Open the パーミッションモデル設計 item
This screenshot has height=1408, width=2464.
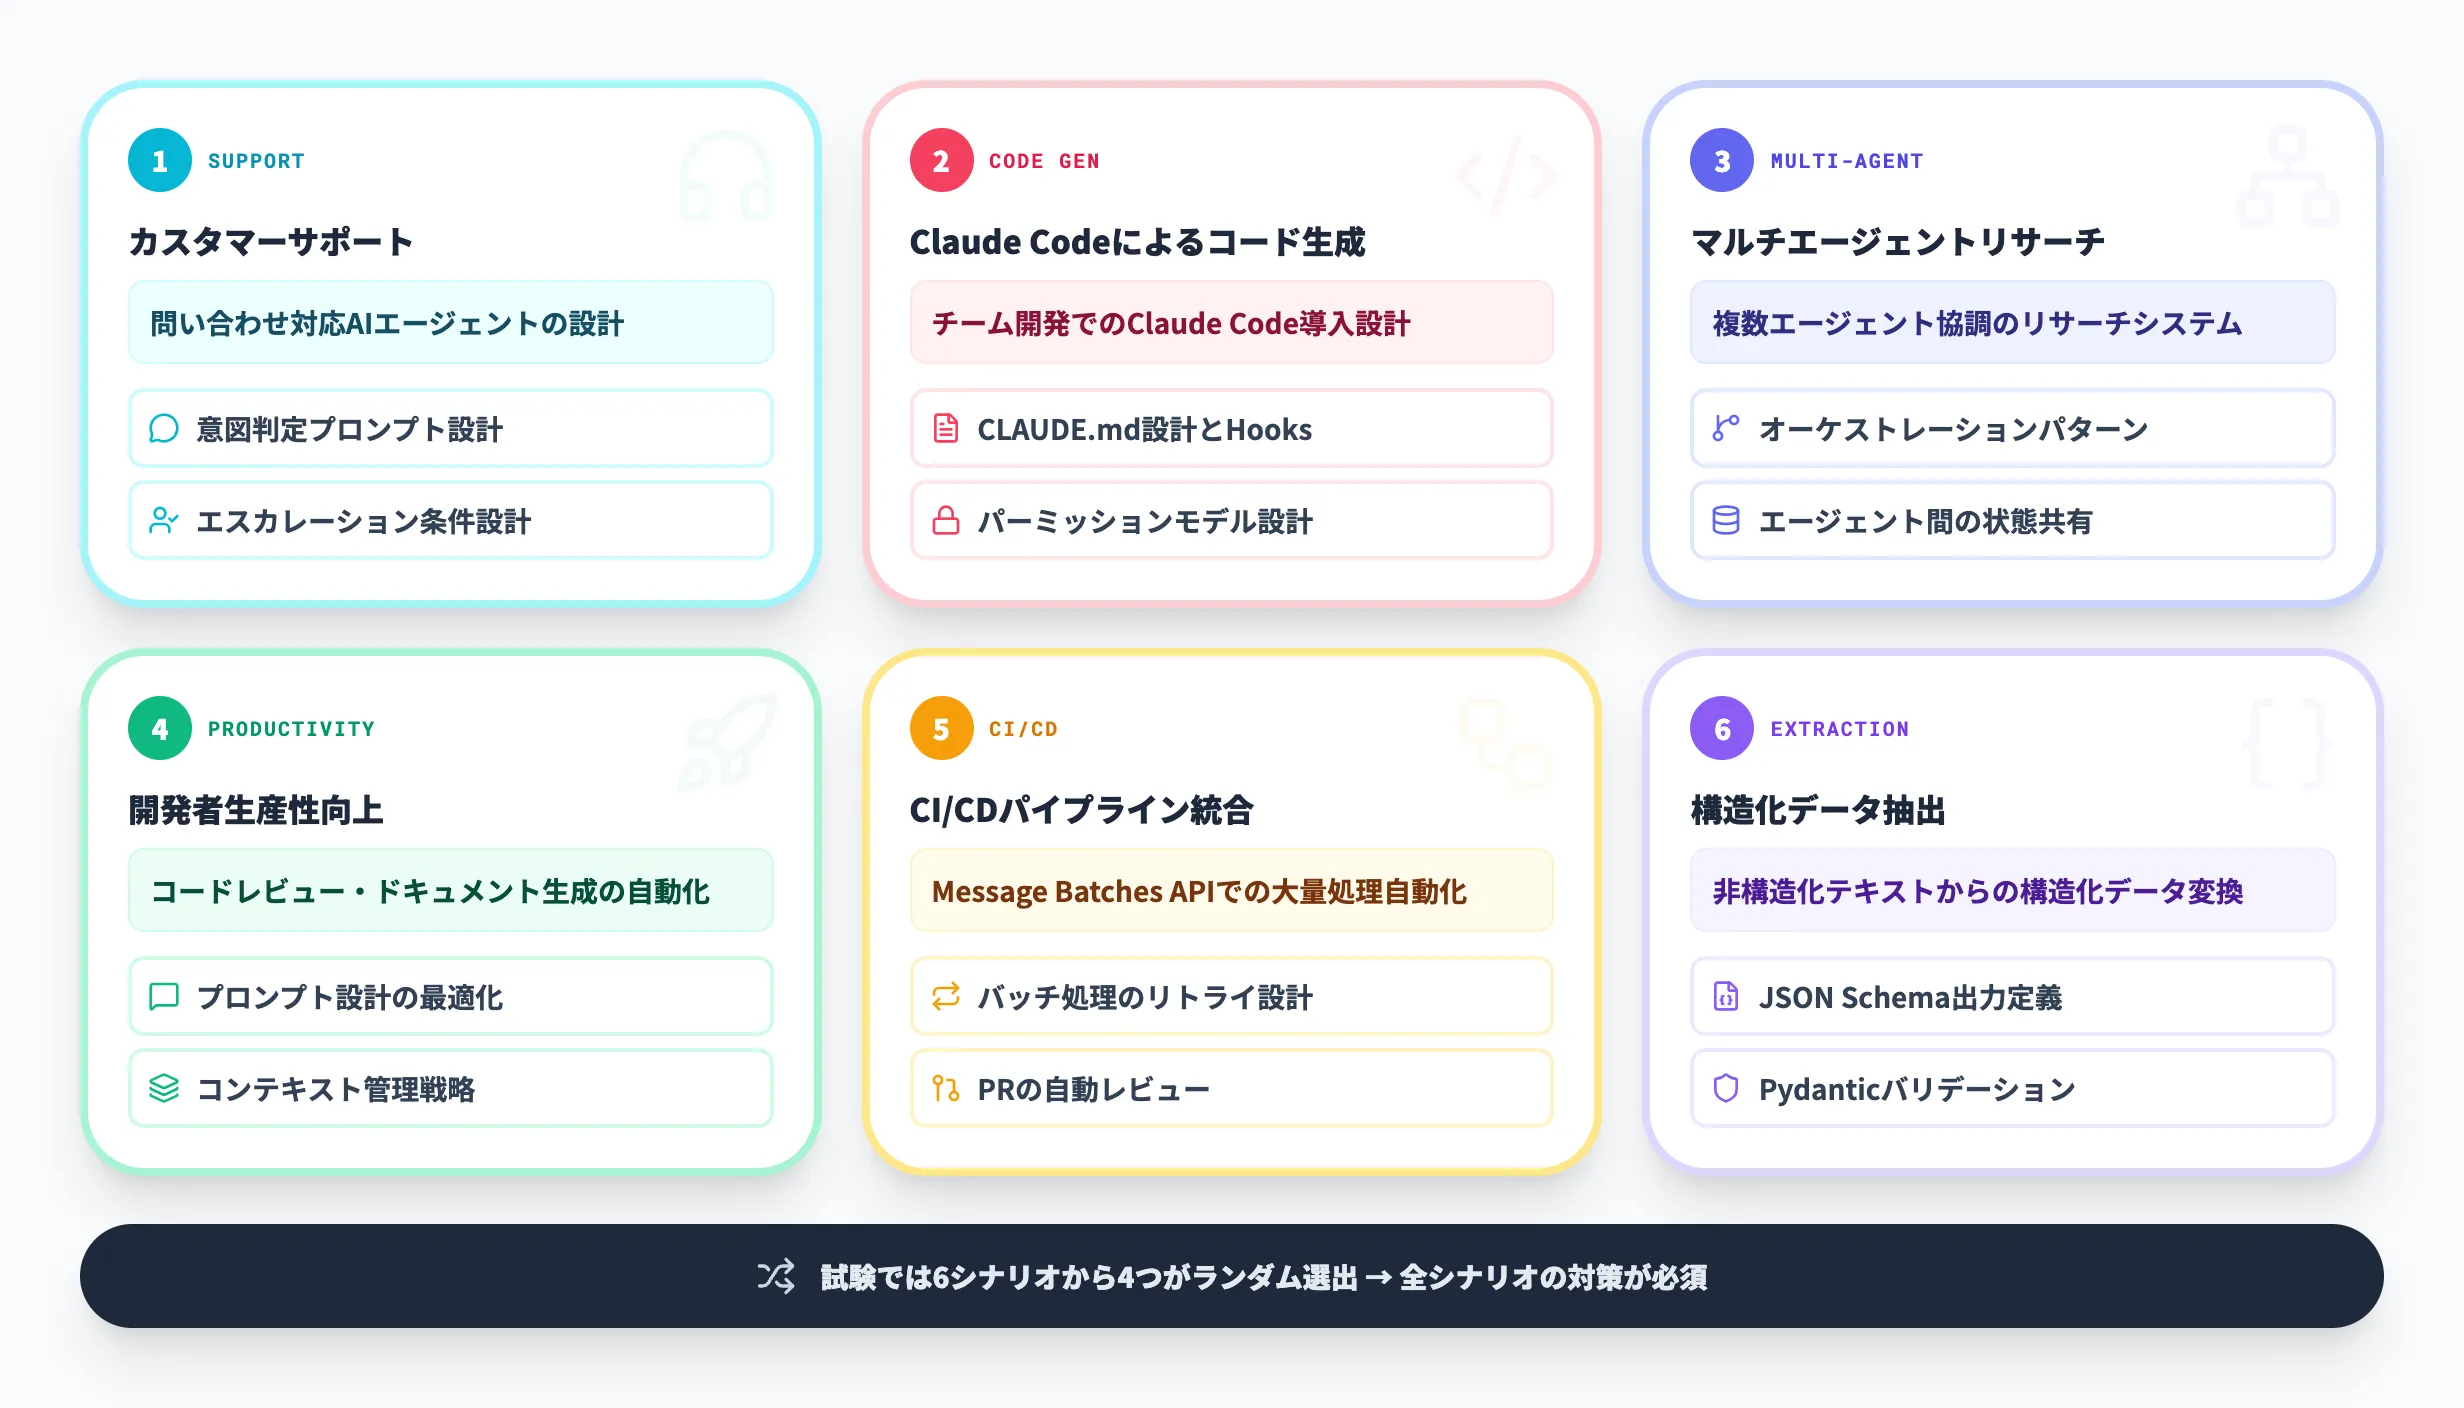1232,521
